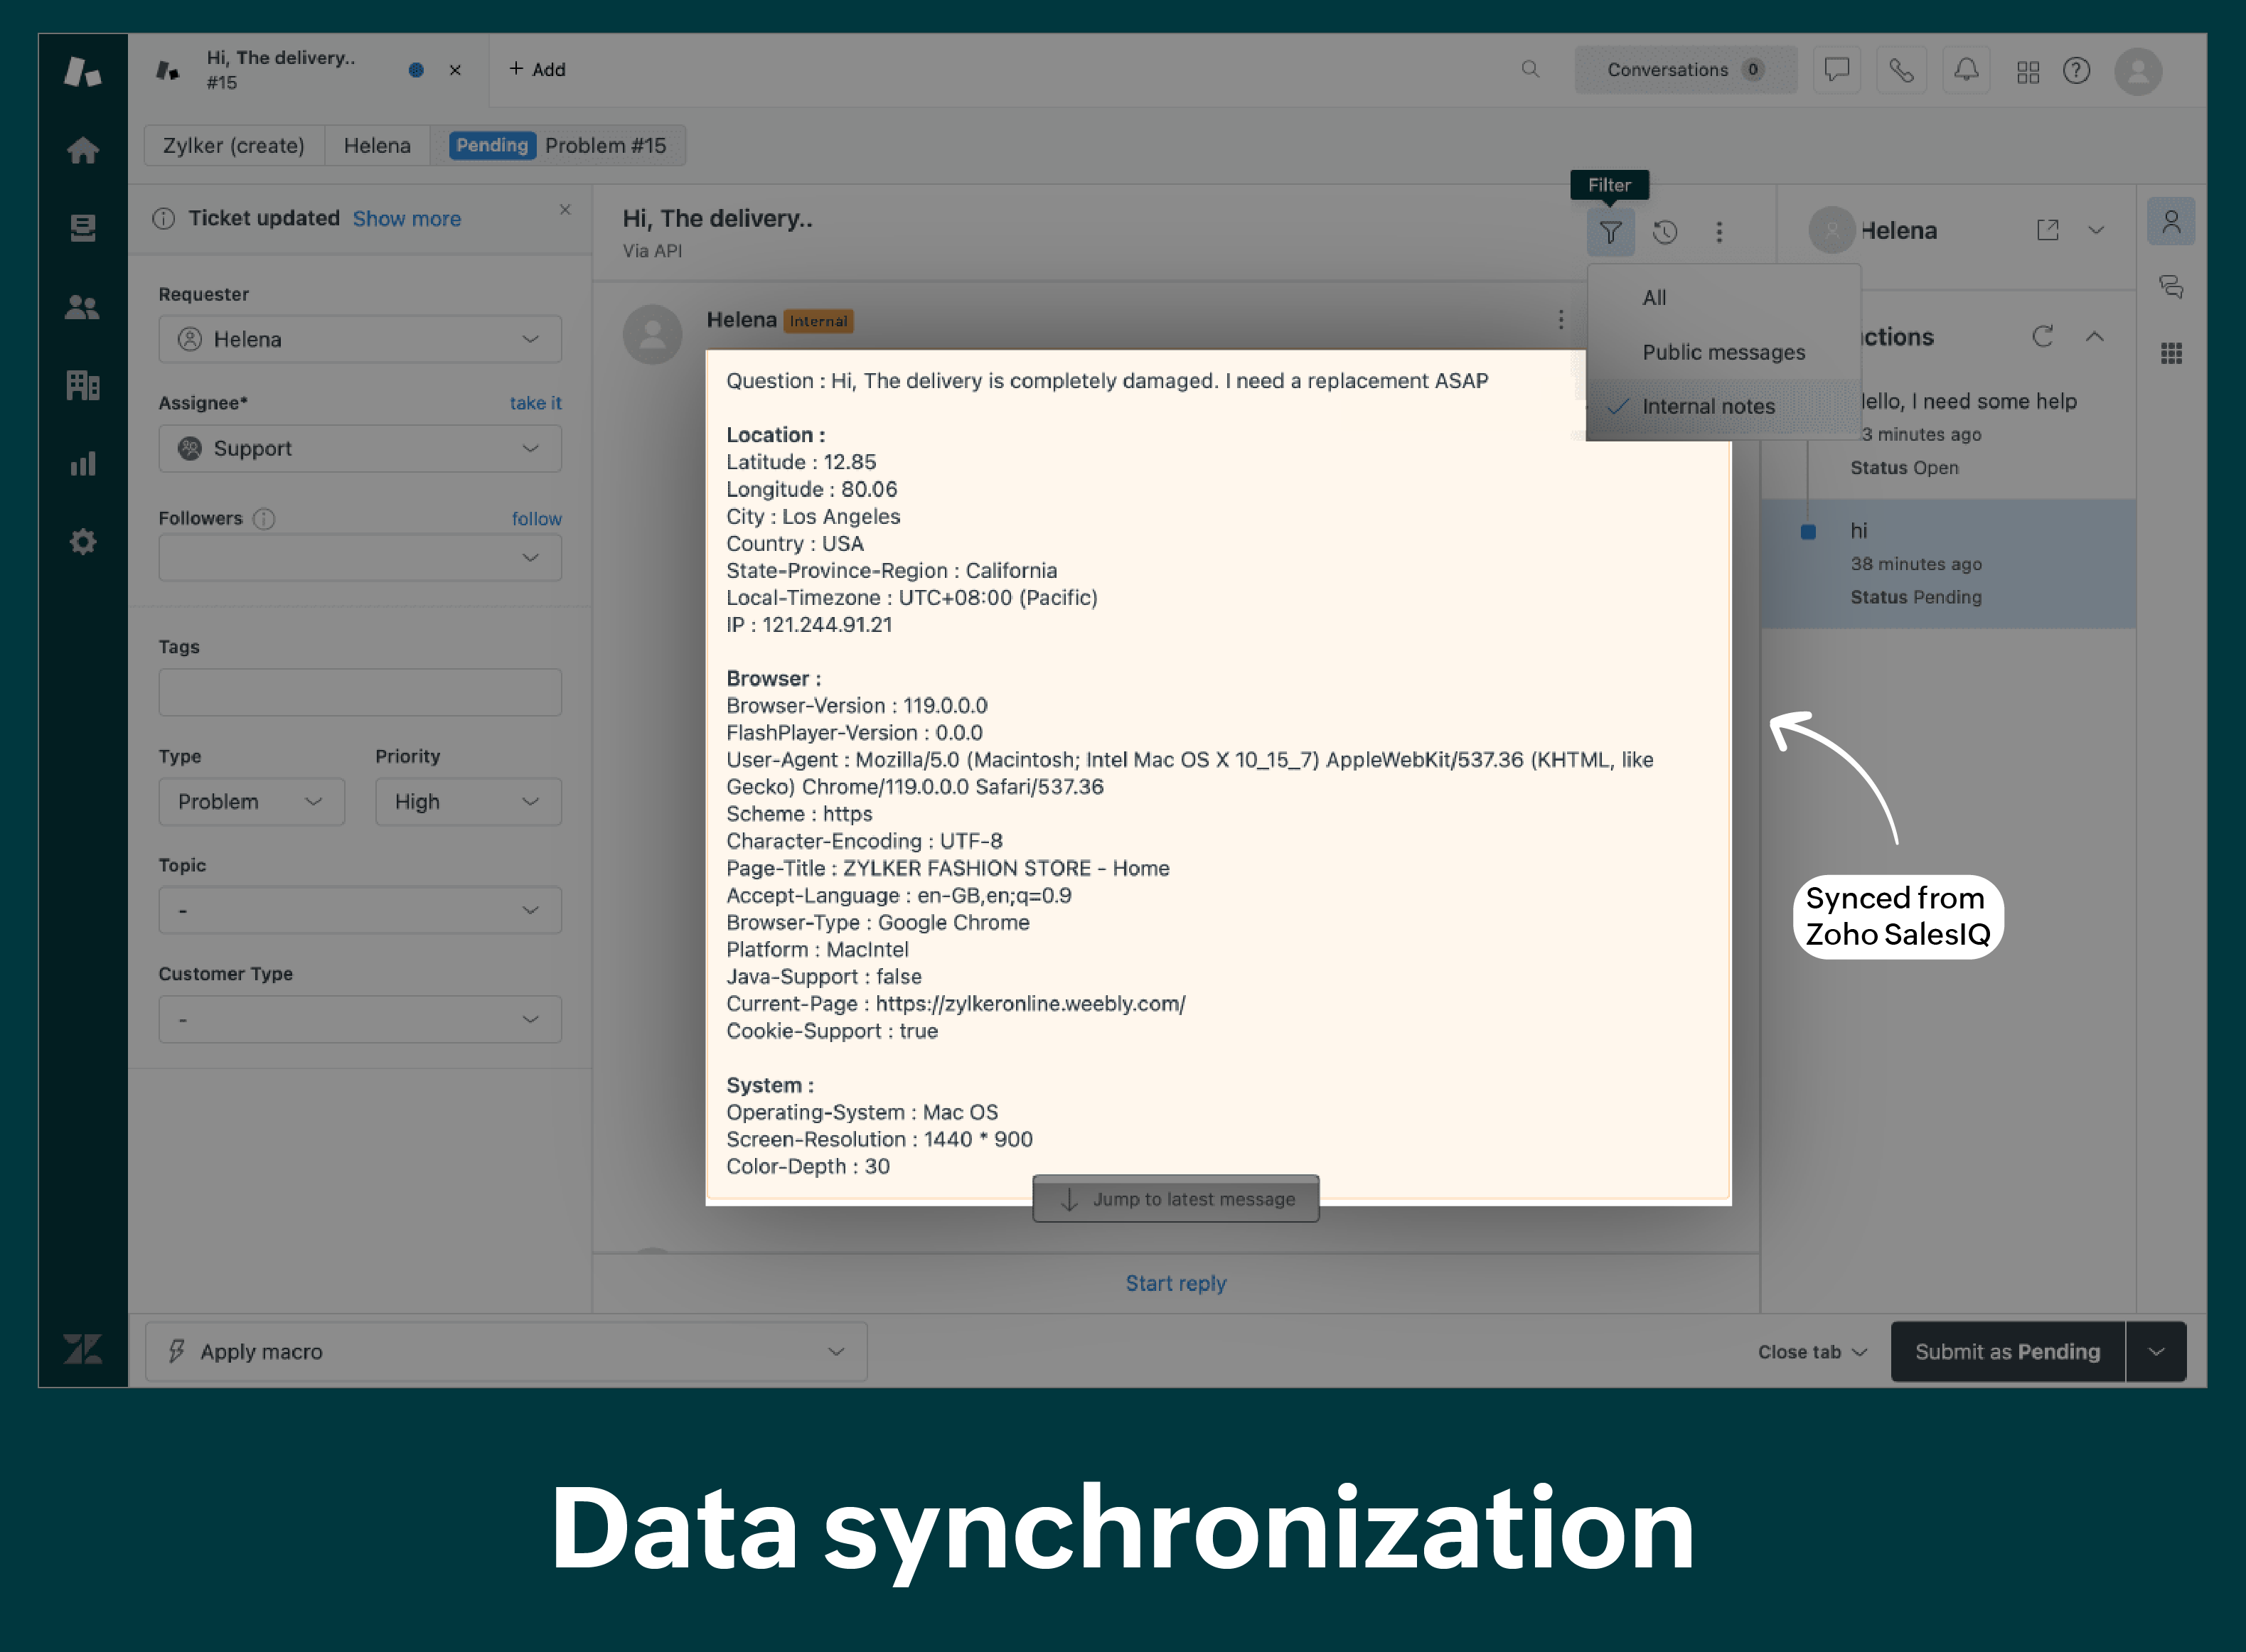
Task: Click the Show more link
Action: [407, 218]
